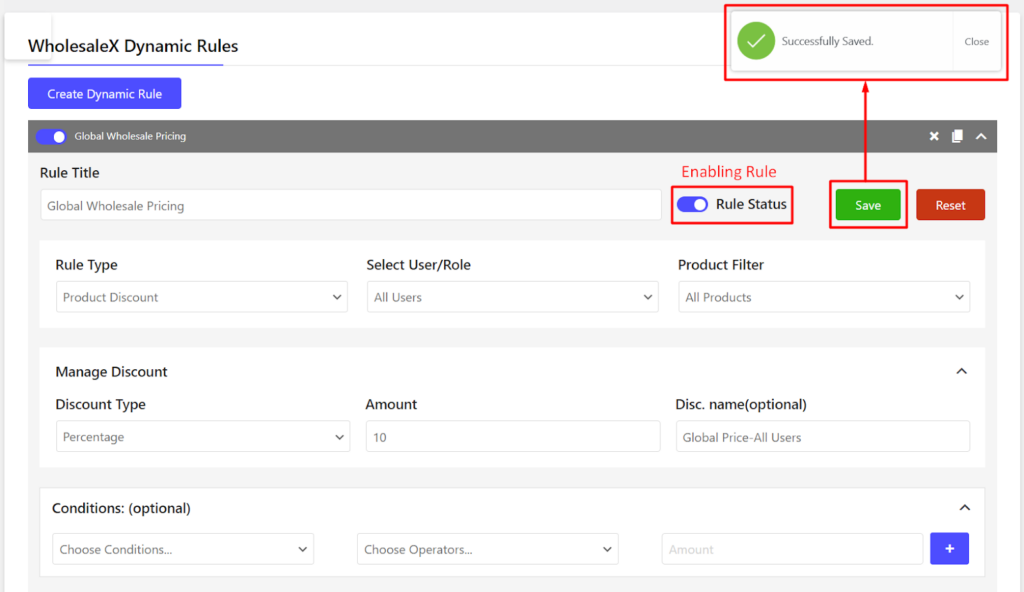Collapse the Conditions (optional) section

(965, 508)
